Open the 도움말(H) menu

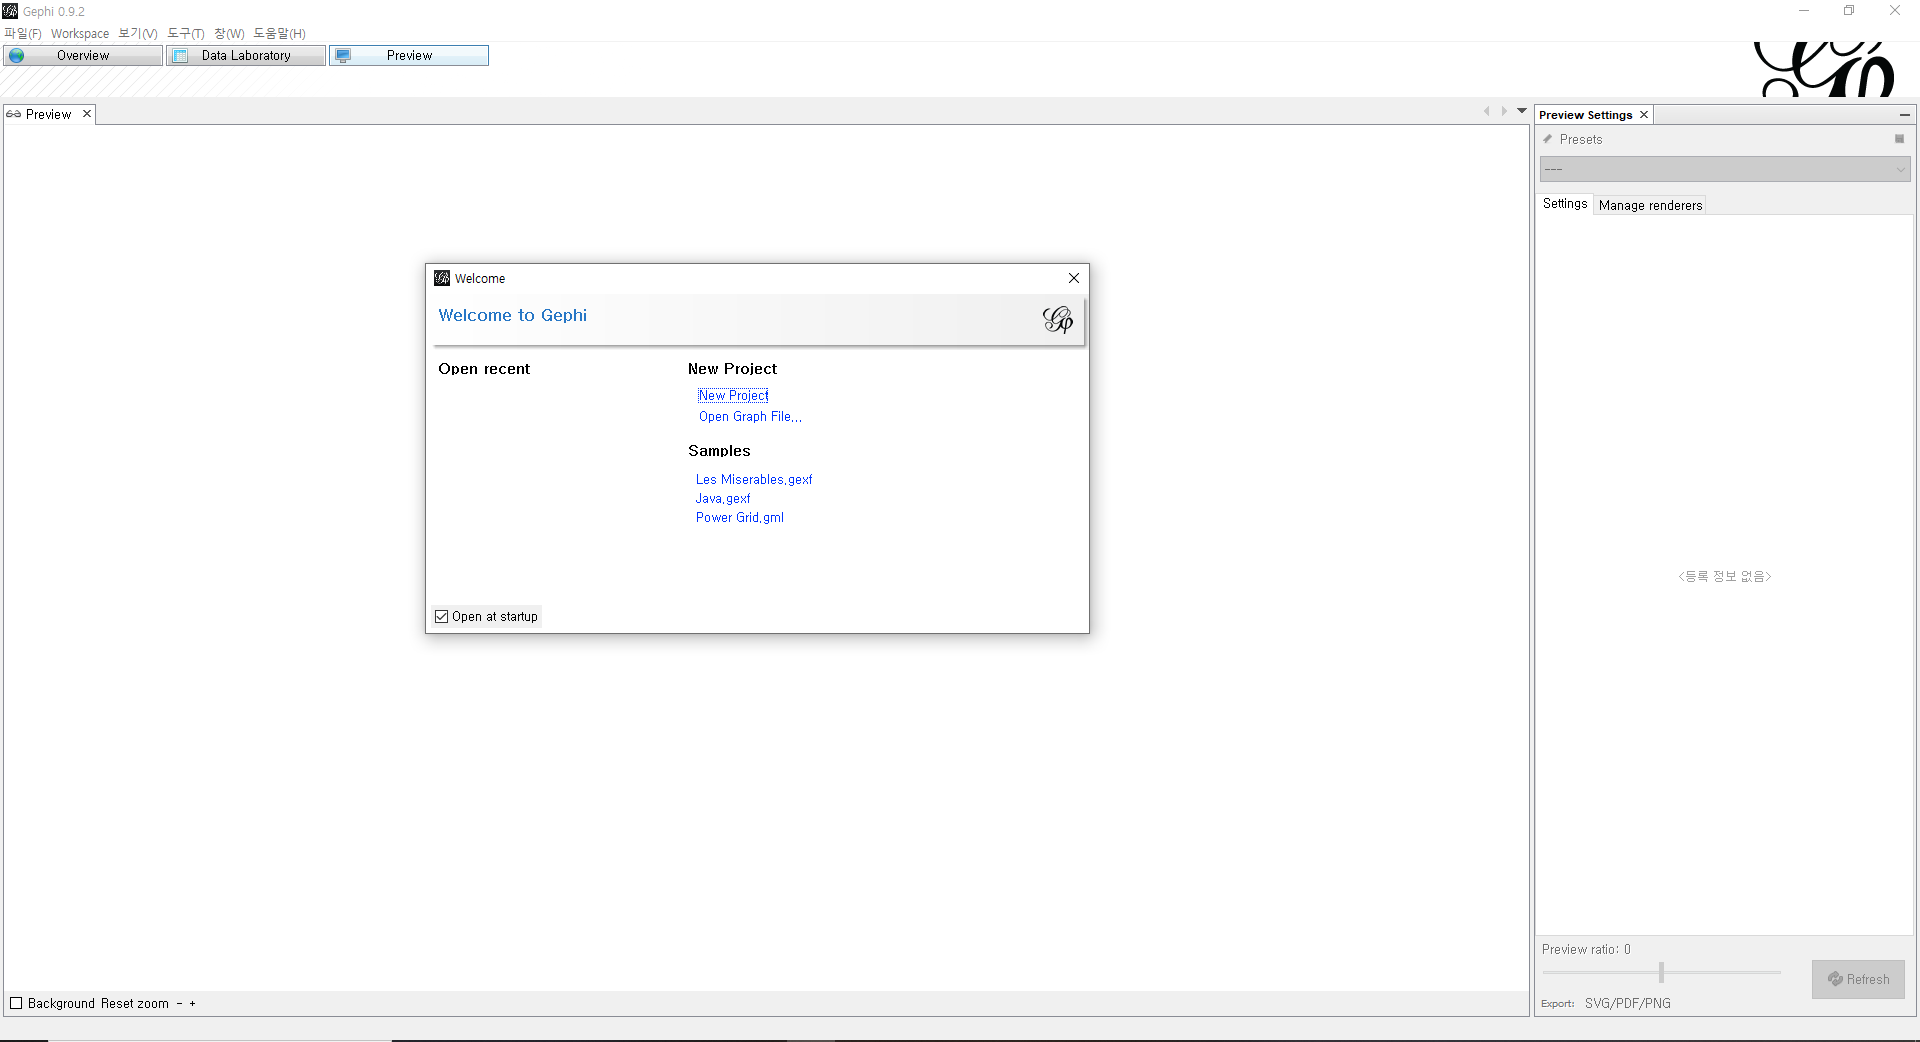coord(279,33)
